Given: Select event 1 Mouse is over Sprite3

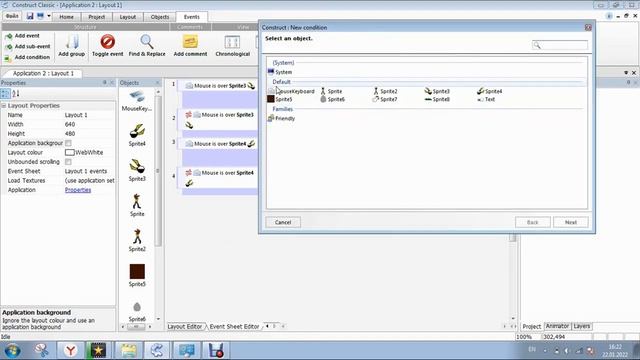Looking at the screenshot, I should click(x=220, y=86).
